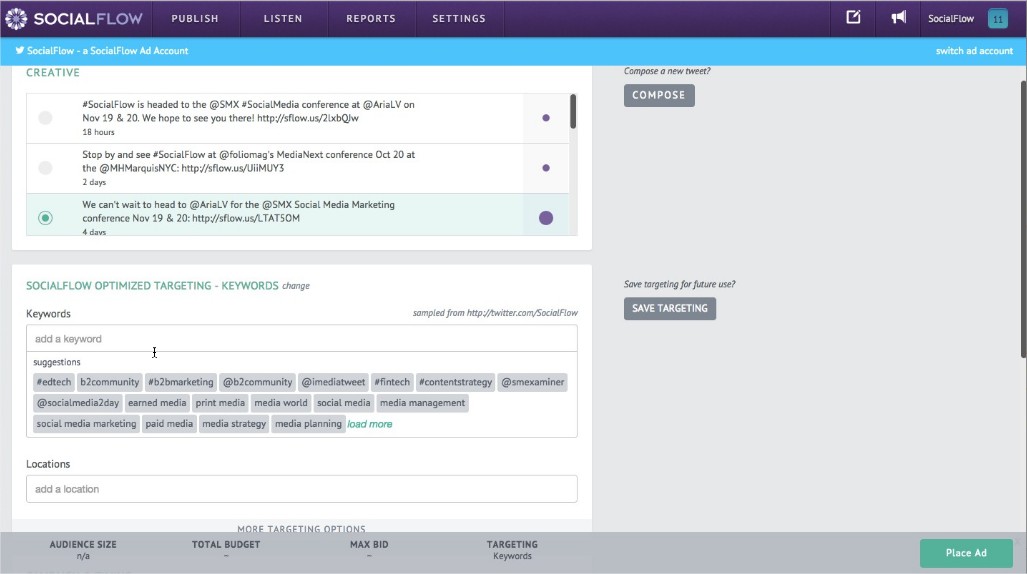Add the social media suggestion tag

(344, 403)
